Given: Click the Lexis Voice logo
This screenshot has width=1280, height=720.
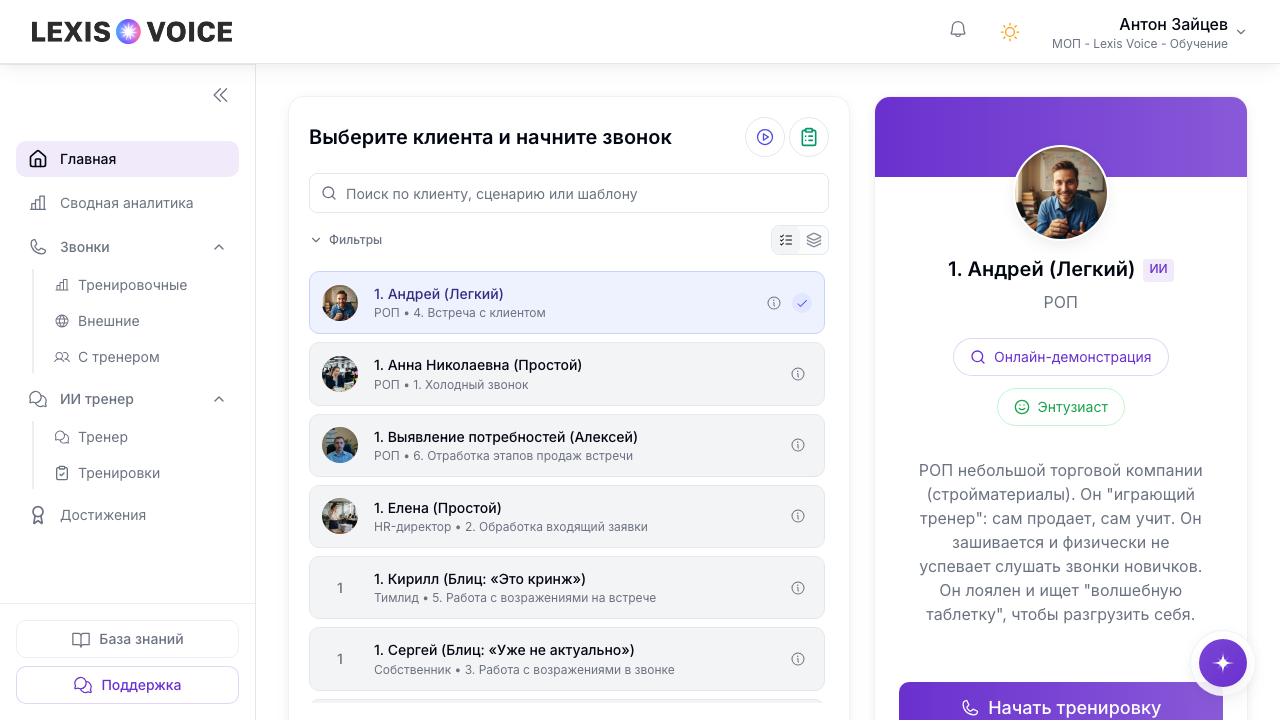Looking at the screenshot, I should (132, 32).
